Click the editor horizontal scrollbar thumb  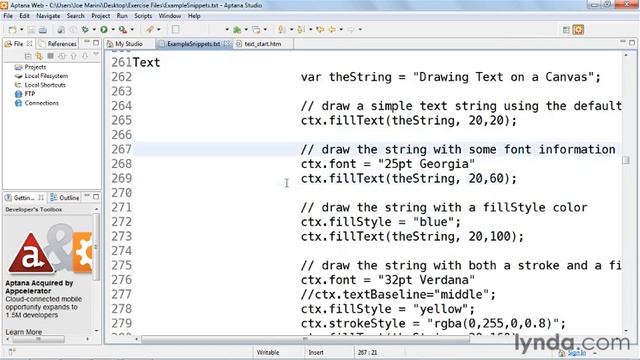(305, 339)
